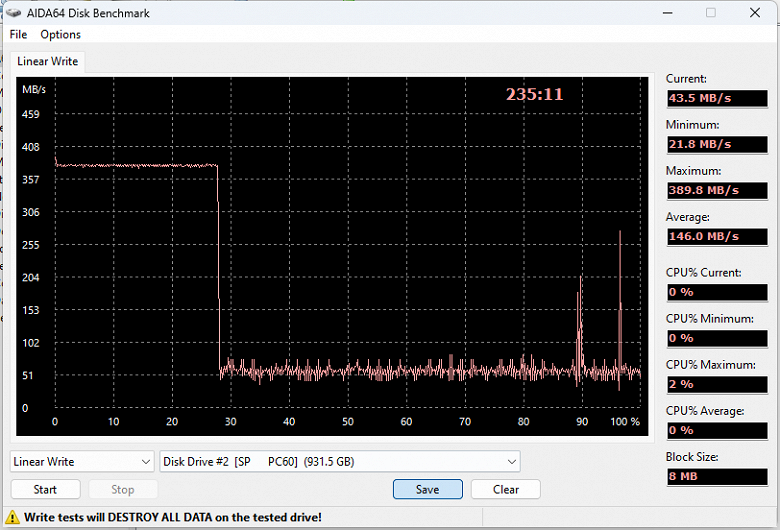Click the CPU% Maximum 2 % readout

[x=717, y=384]
